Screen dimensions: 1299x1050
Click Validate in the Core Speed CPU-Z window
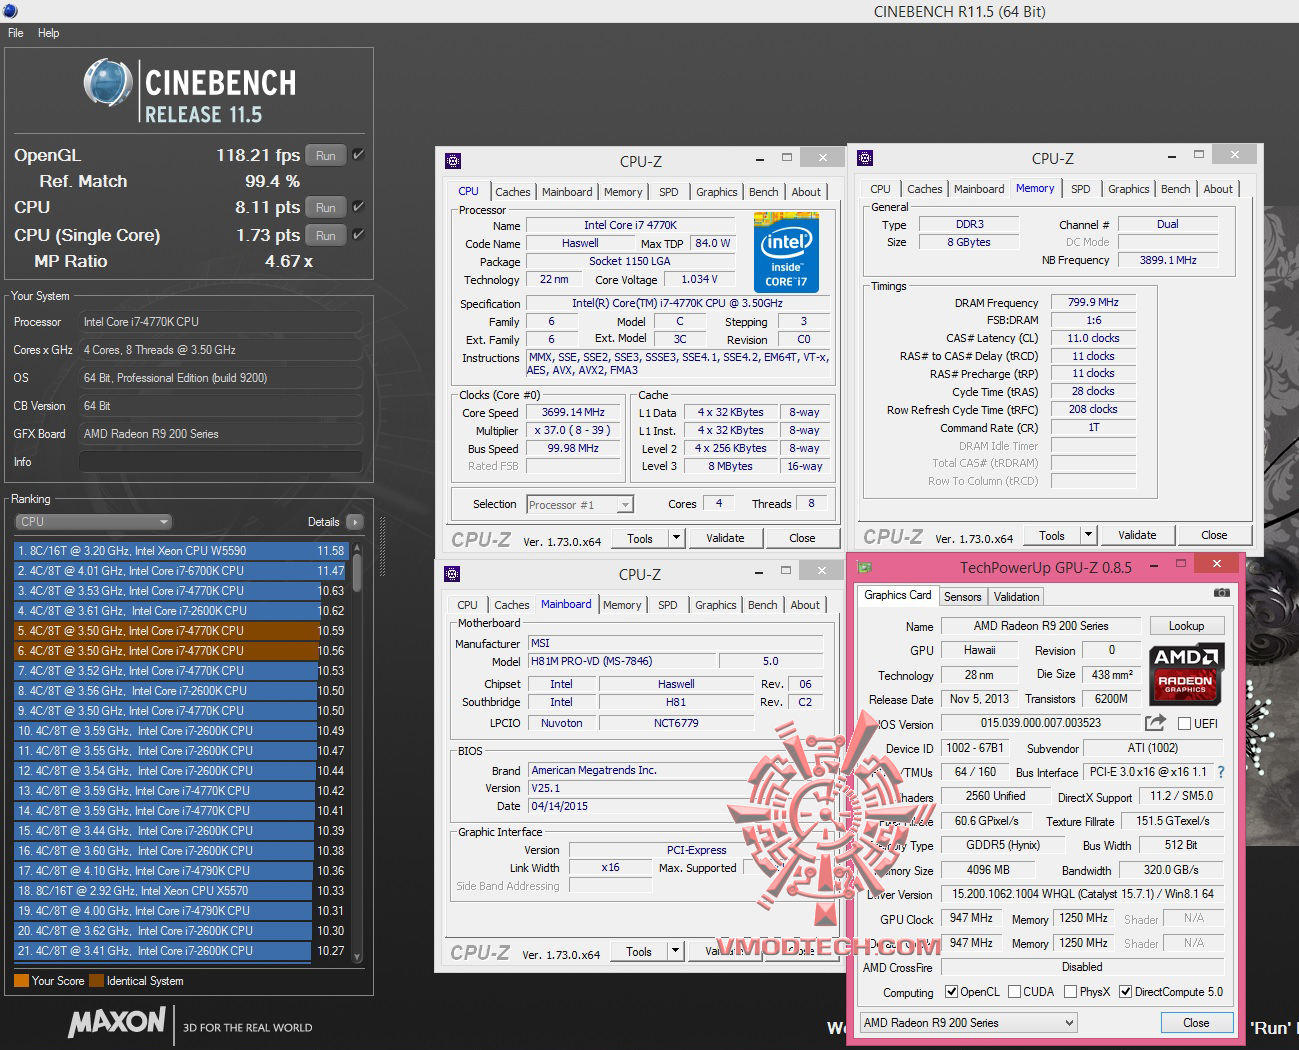(x=725, y=538)
